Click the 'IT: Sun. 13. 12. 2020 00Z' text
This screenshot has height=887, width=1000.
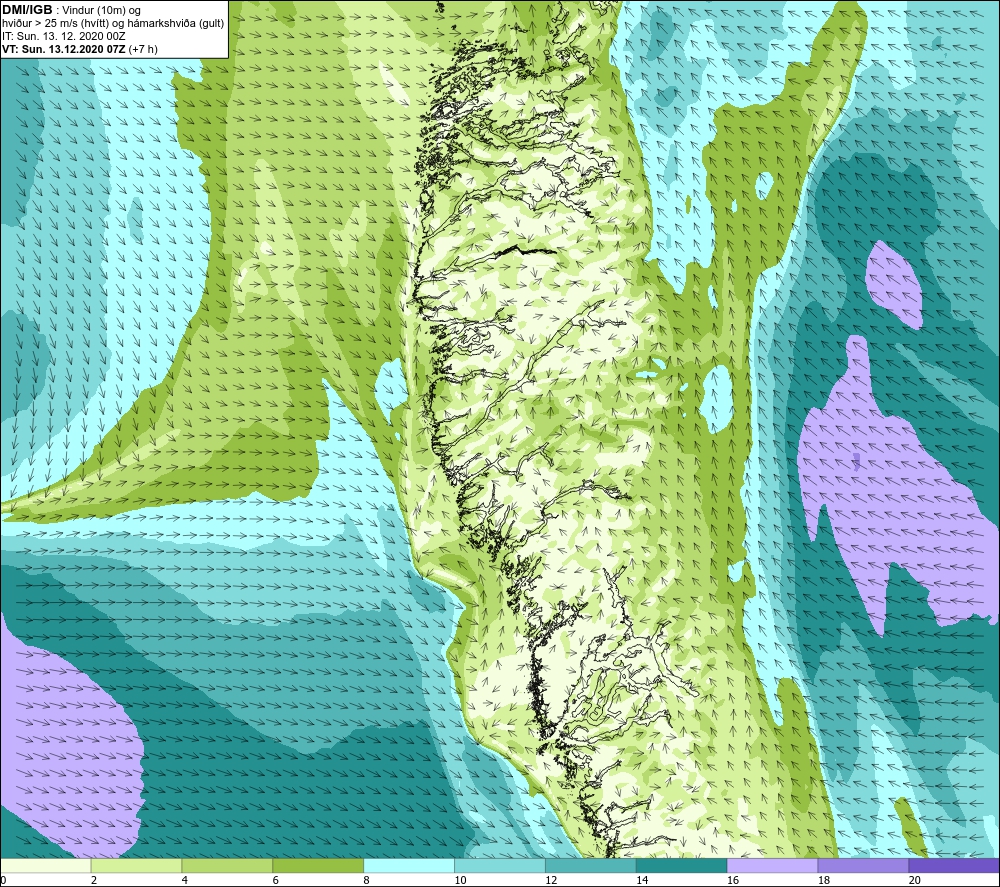coord(64,36)
